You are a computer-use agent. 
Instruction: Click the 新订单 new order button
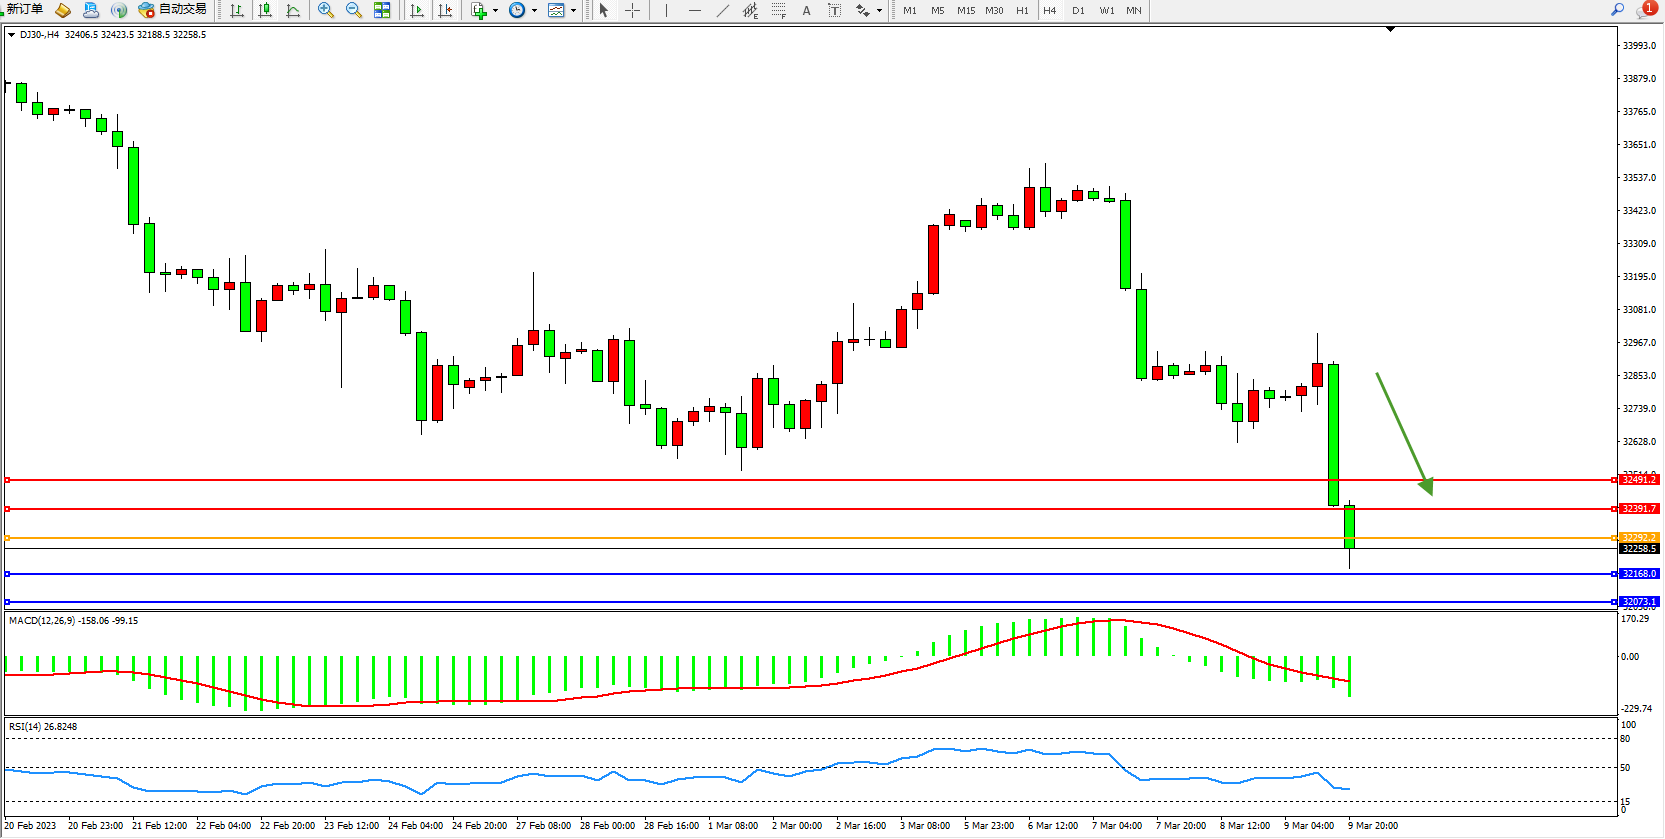[x=25, y=10]
